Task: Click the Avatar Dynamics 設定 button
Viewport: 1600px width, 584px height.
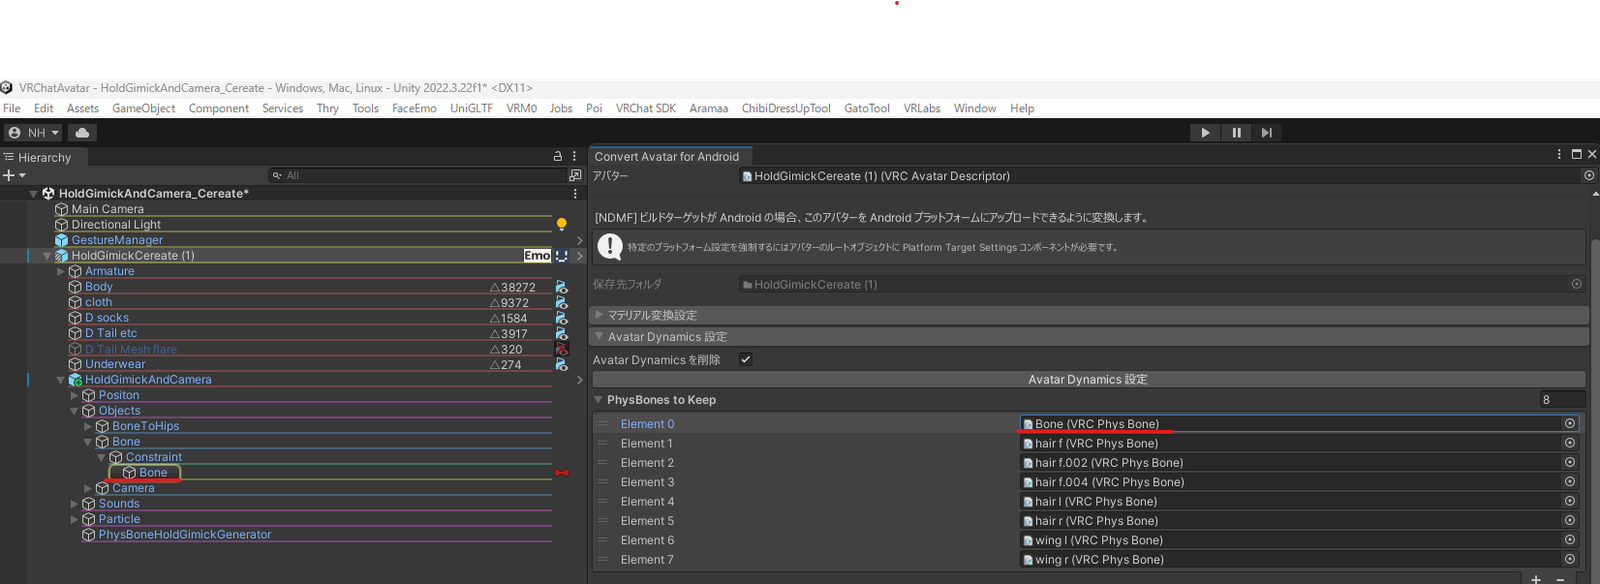Action: pos(1087,380)
